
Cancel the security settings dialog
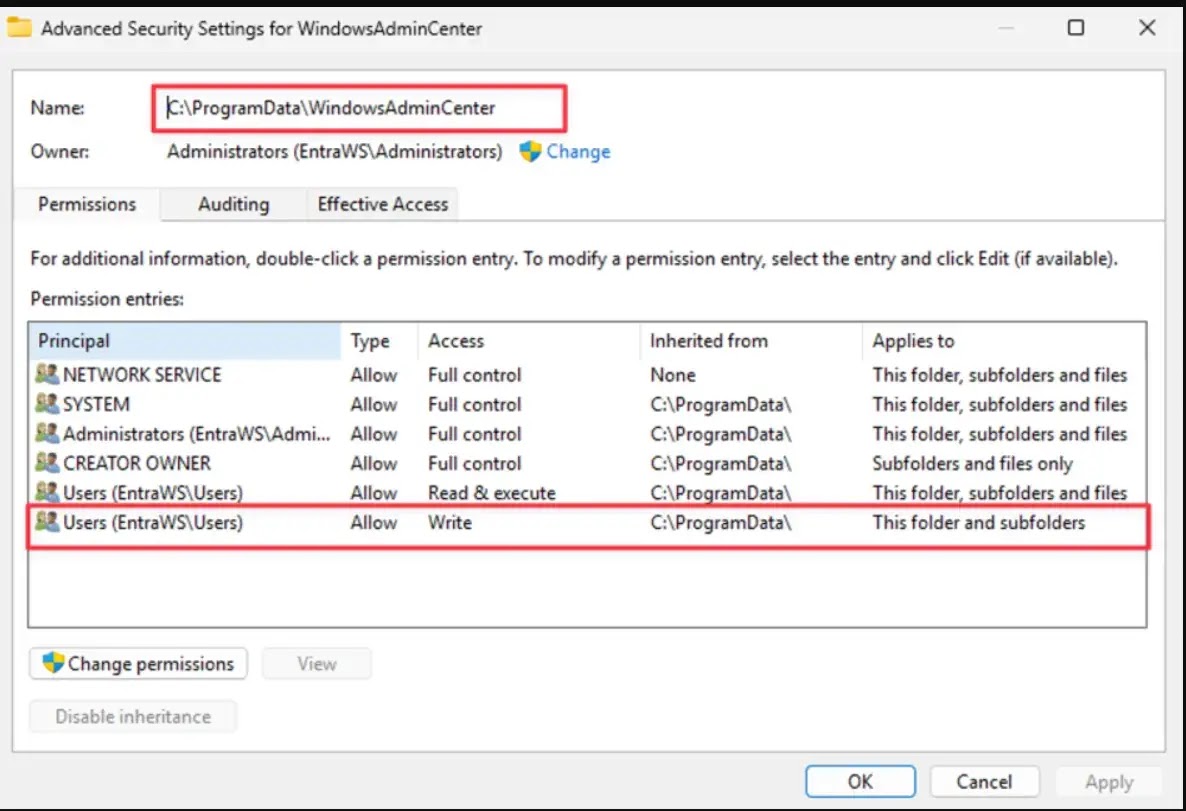pos(984,782)
